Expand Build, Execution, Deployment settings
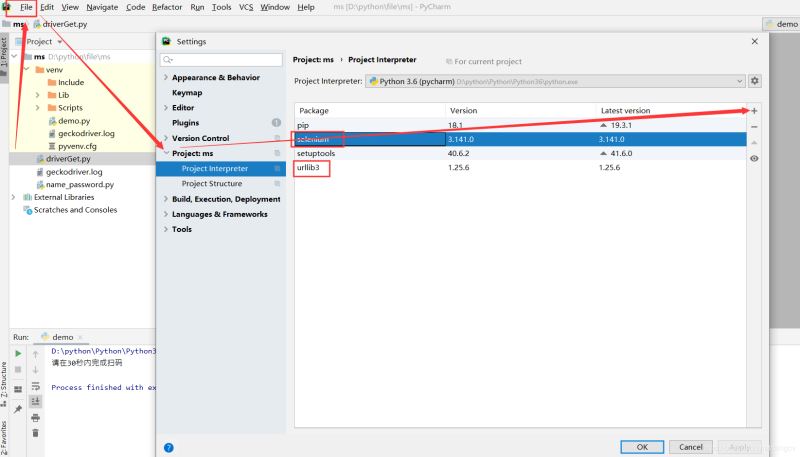Viewport: 800px width, 457px height. (166, 199)
